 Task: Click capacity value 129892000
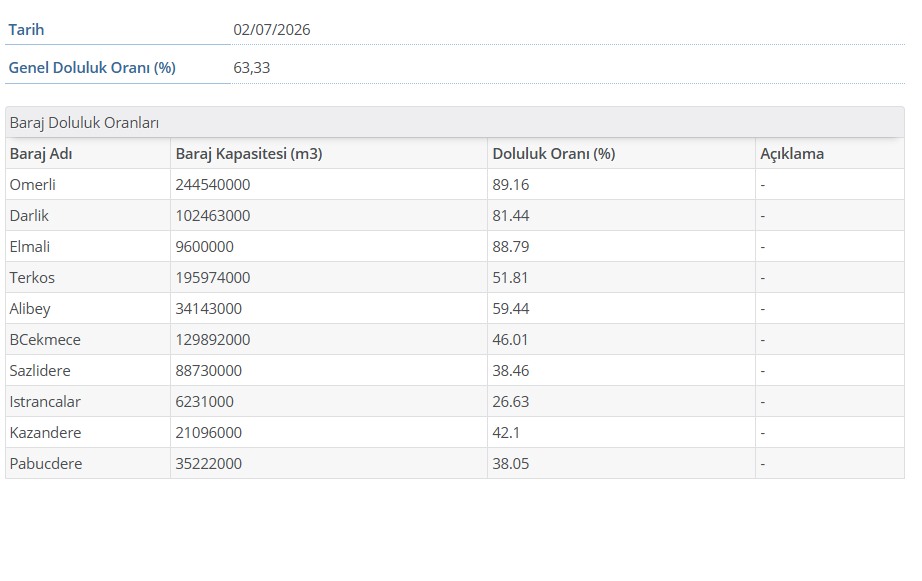point(213,339)
